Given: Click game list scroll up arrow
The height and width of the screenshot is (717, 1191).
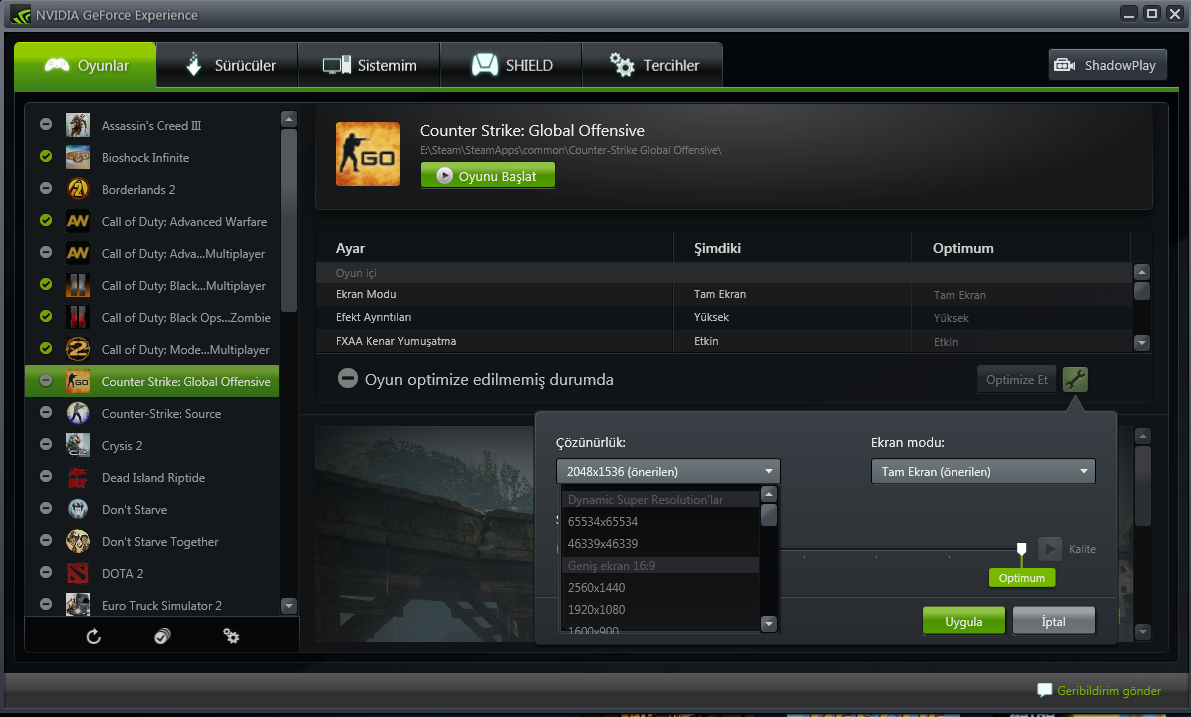Looking at the screenshot, I should (x=289, y=119).
